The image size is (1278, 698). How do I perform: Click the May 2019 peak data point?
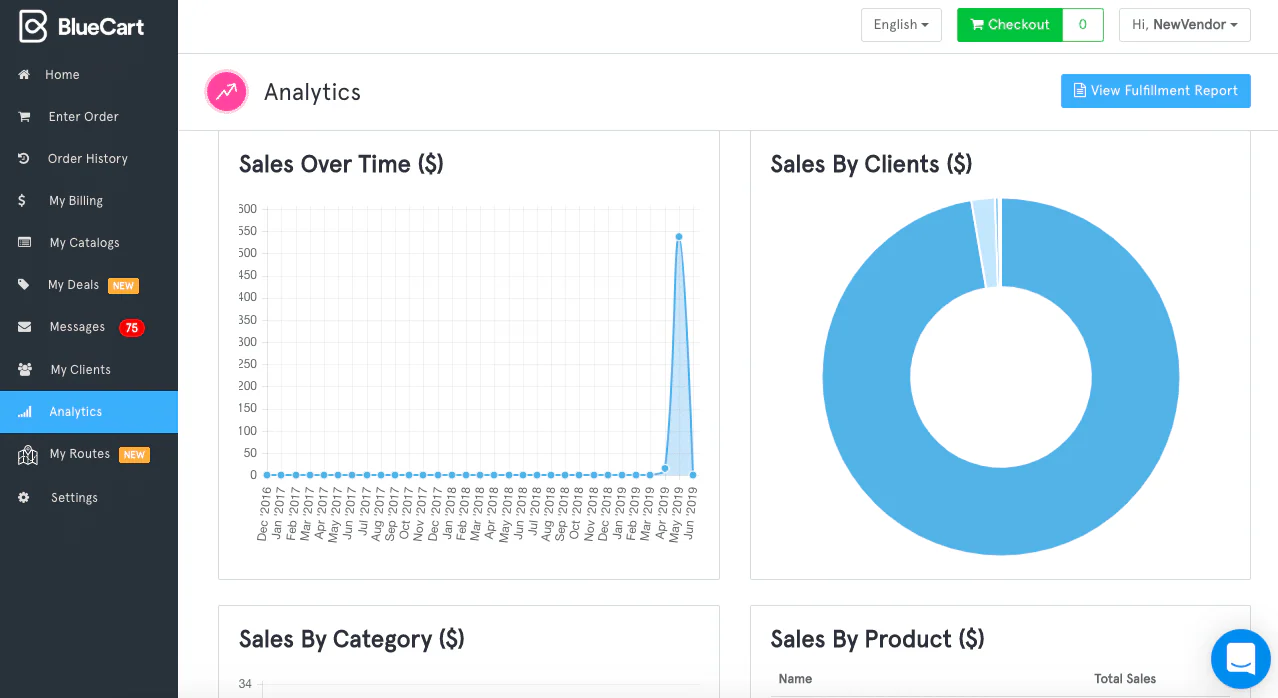click(x=678, y=237)
